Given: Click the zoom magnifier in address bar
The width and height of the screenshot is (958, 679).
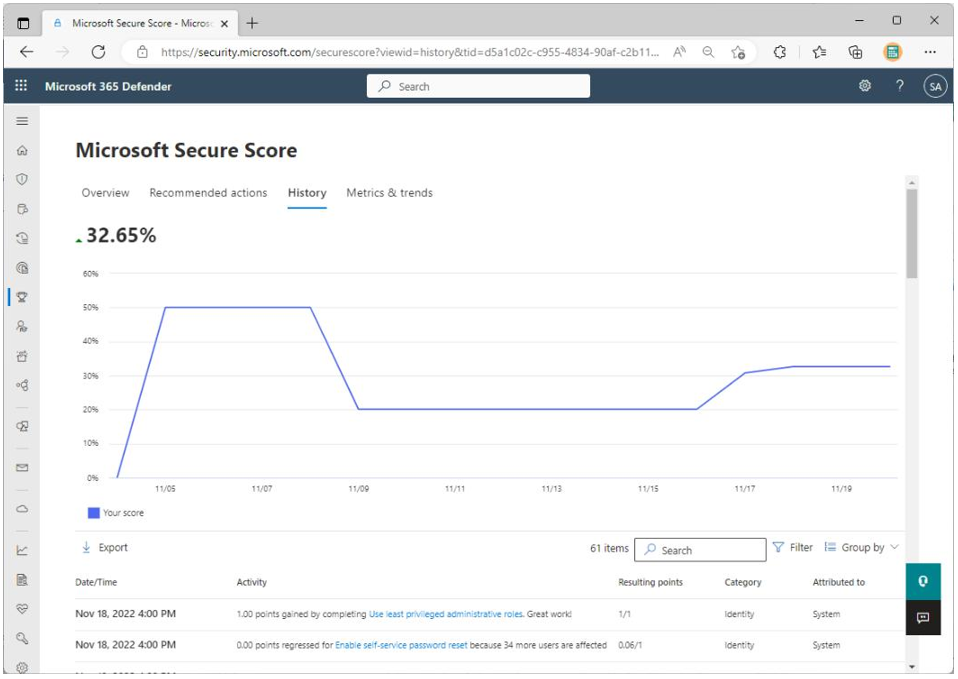Looking at the screenshot, I should tap(708, 52).
